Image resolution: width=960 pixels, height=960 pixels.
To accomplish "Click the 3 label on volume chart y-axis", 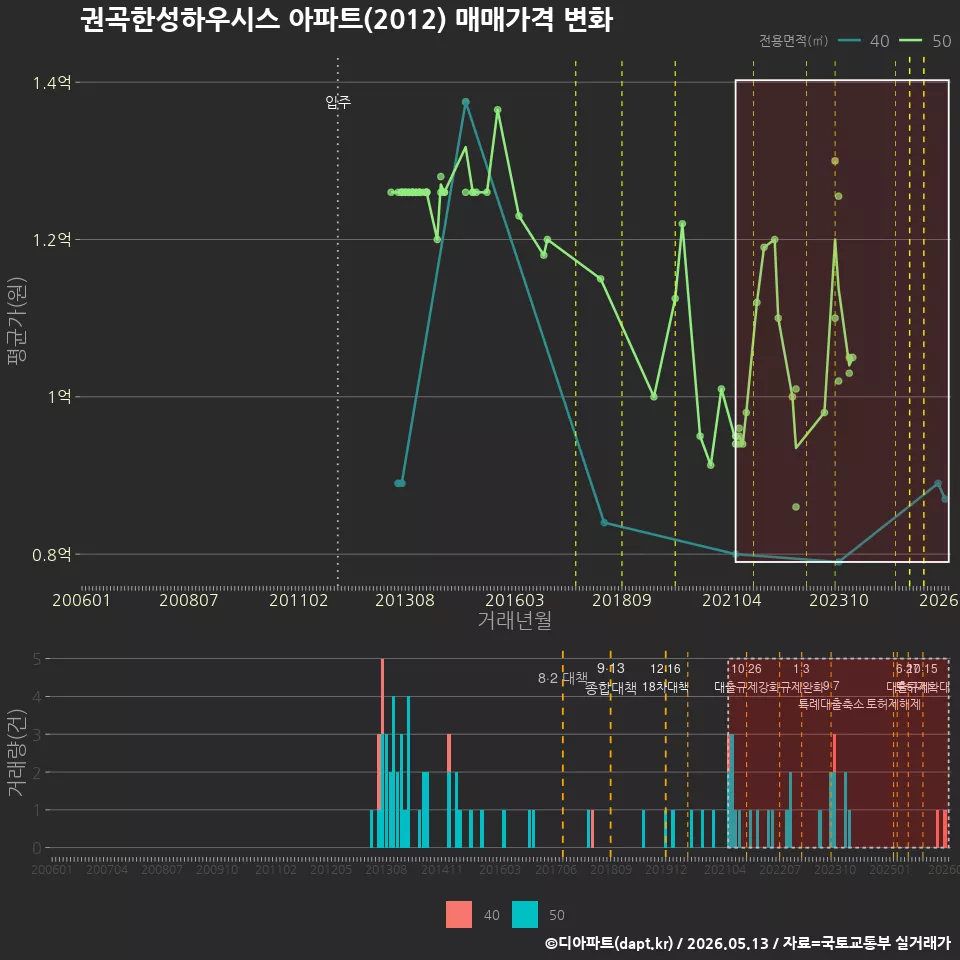I will coord(37,734).
